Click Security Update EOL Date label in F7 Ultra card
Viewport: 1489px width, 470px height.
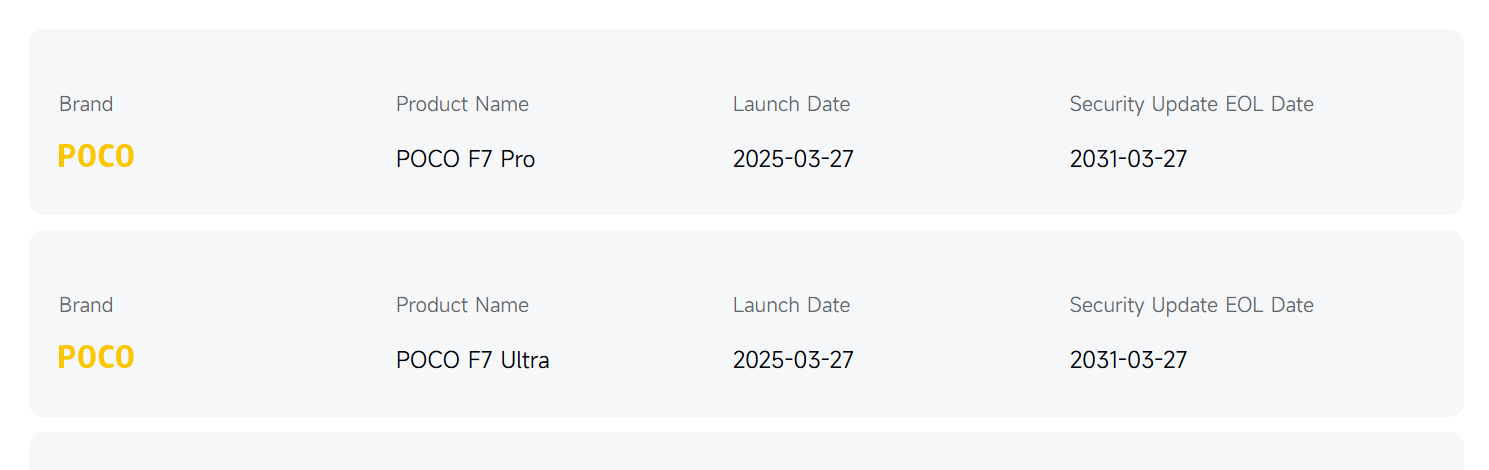point(1191,305)
